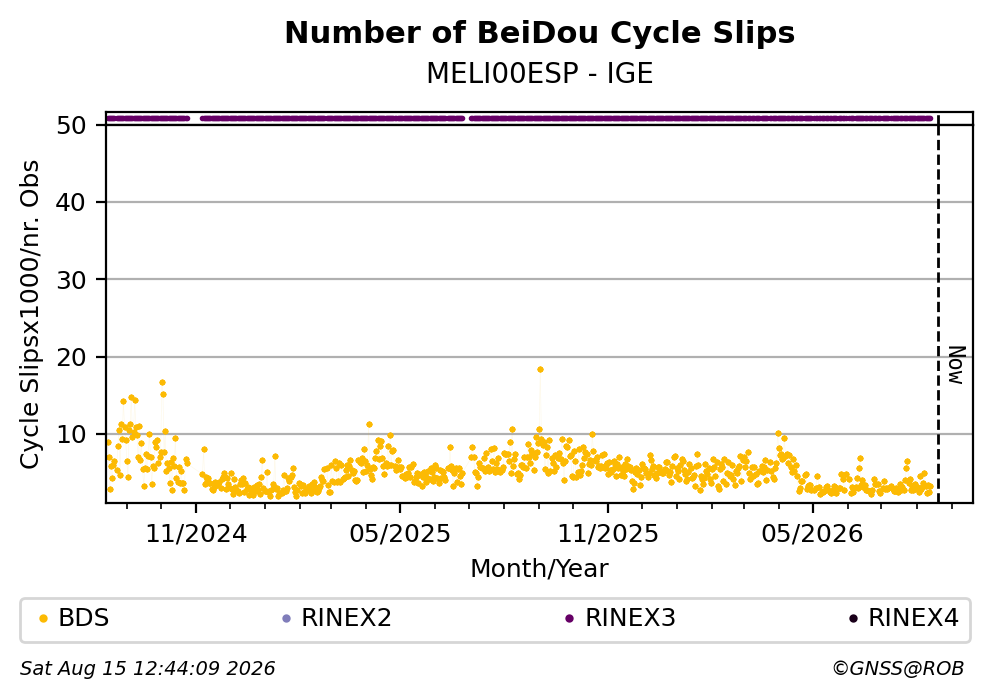The width and height of the screenshot is (992, 699).
Task: Click the ©GNSS@ROB credit text
Action: tap(898, 669)
